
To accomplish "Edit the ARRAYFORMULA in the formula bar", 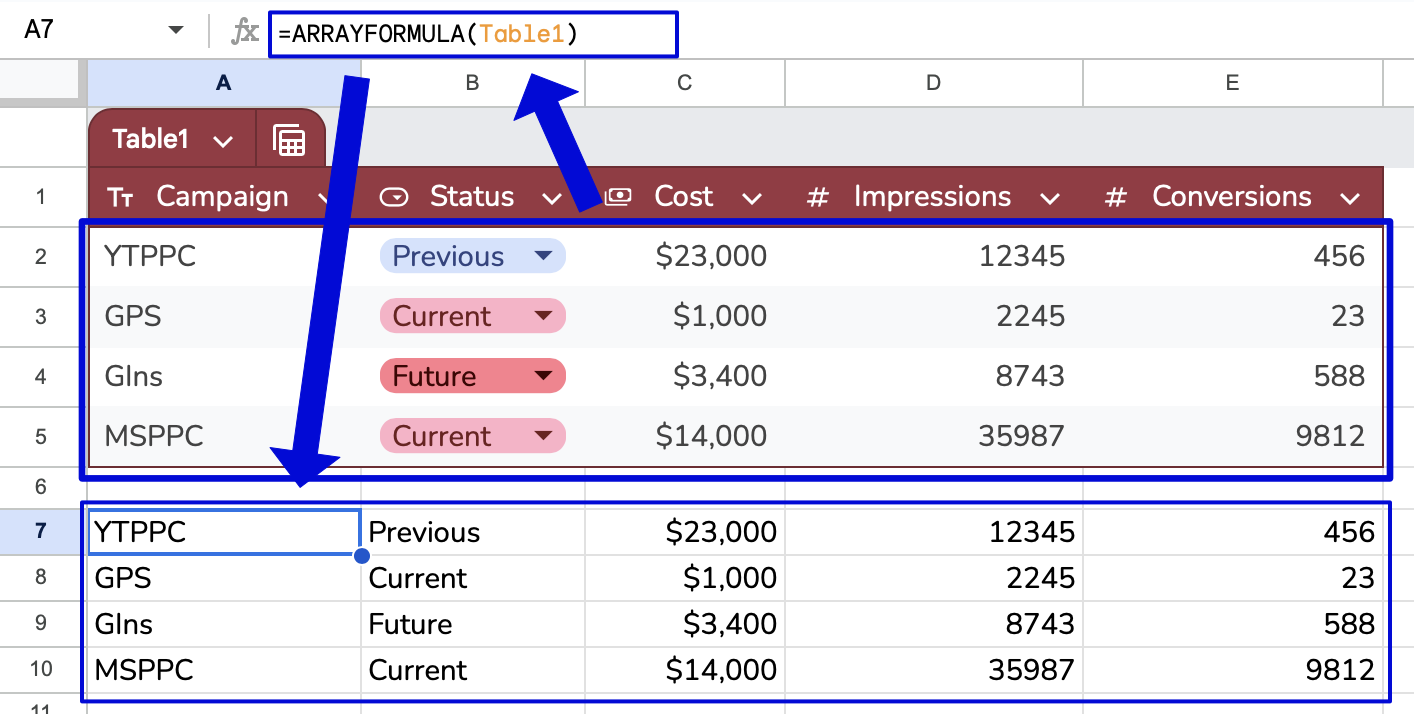I will pyautogui.click(x=430, y=33).
